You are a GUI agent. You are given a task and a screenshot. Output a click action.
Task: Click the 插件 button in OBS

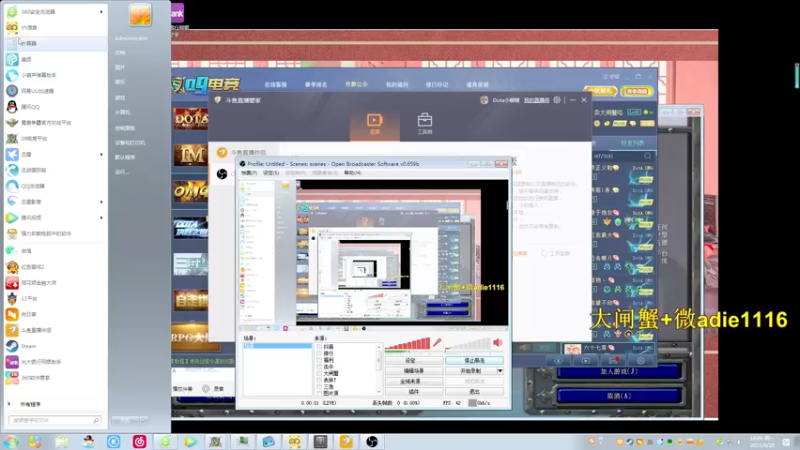(413, 392)
